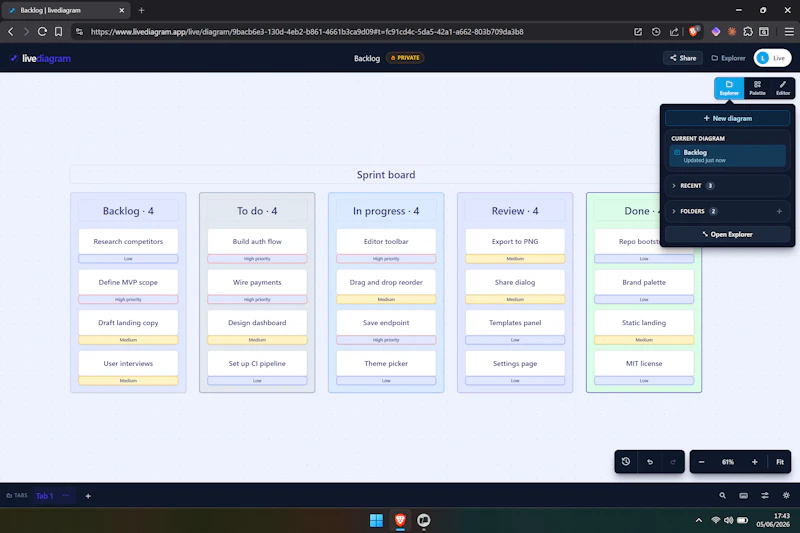The height and width of the screenshot is (533, 800).
Task: Show keyboard shortcuts icon
Action: (744, 495)
